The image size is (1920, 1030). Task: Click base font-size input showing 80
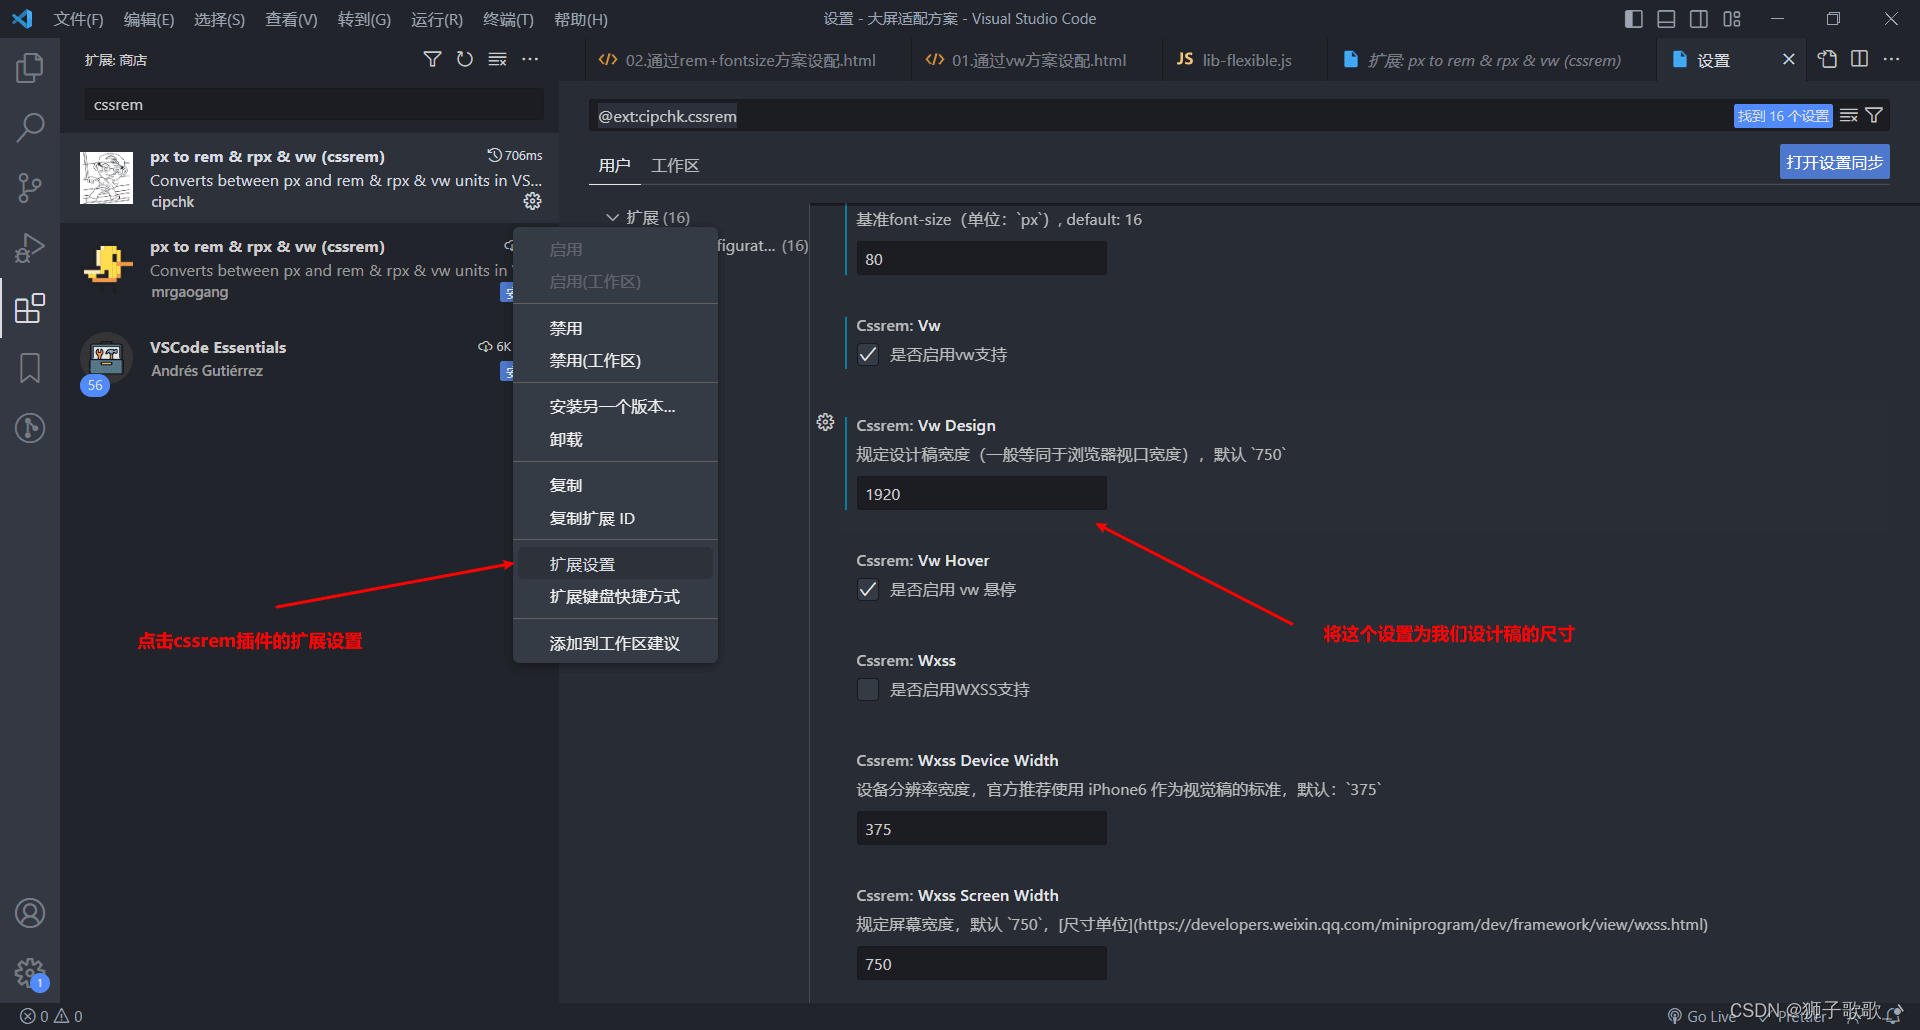coord(981,259)
